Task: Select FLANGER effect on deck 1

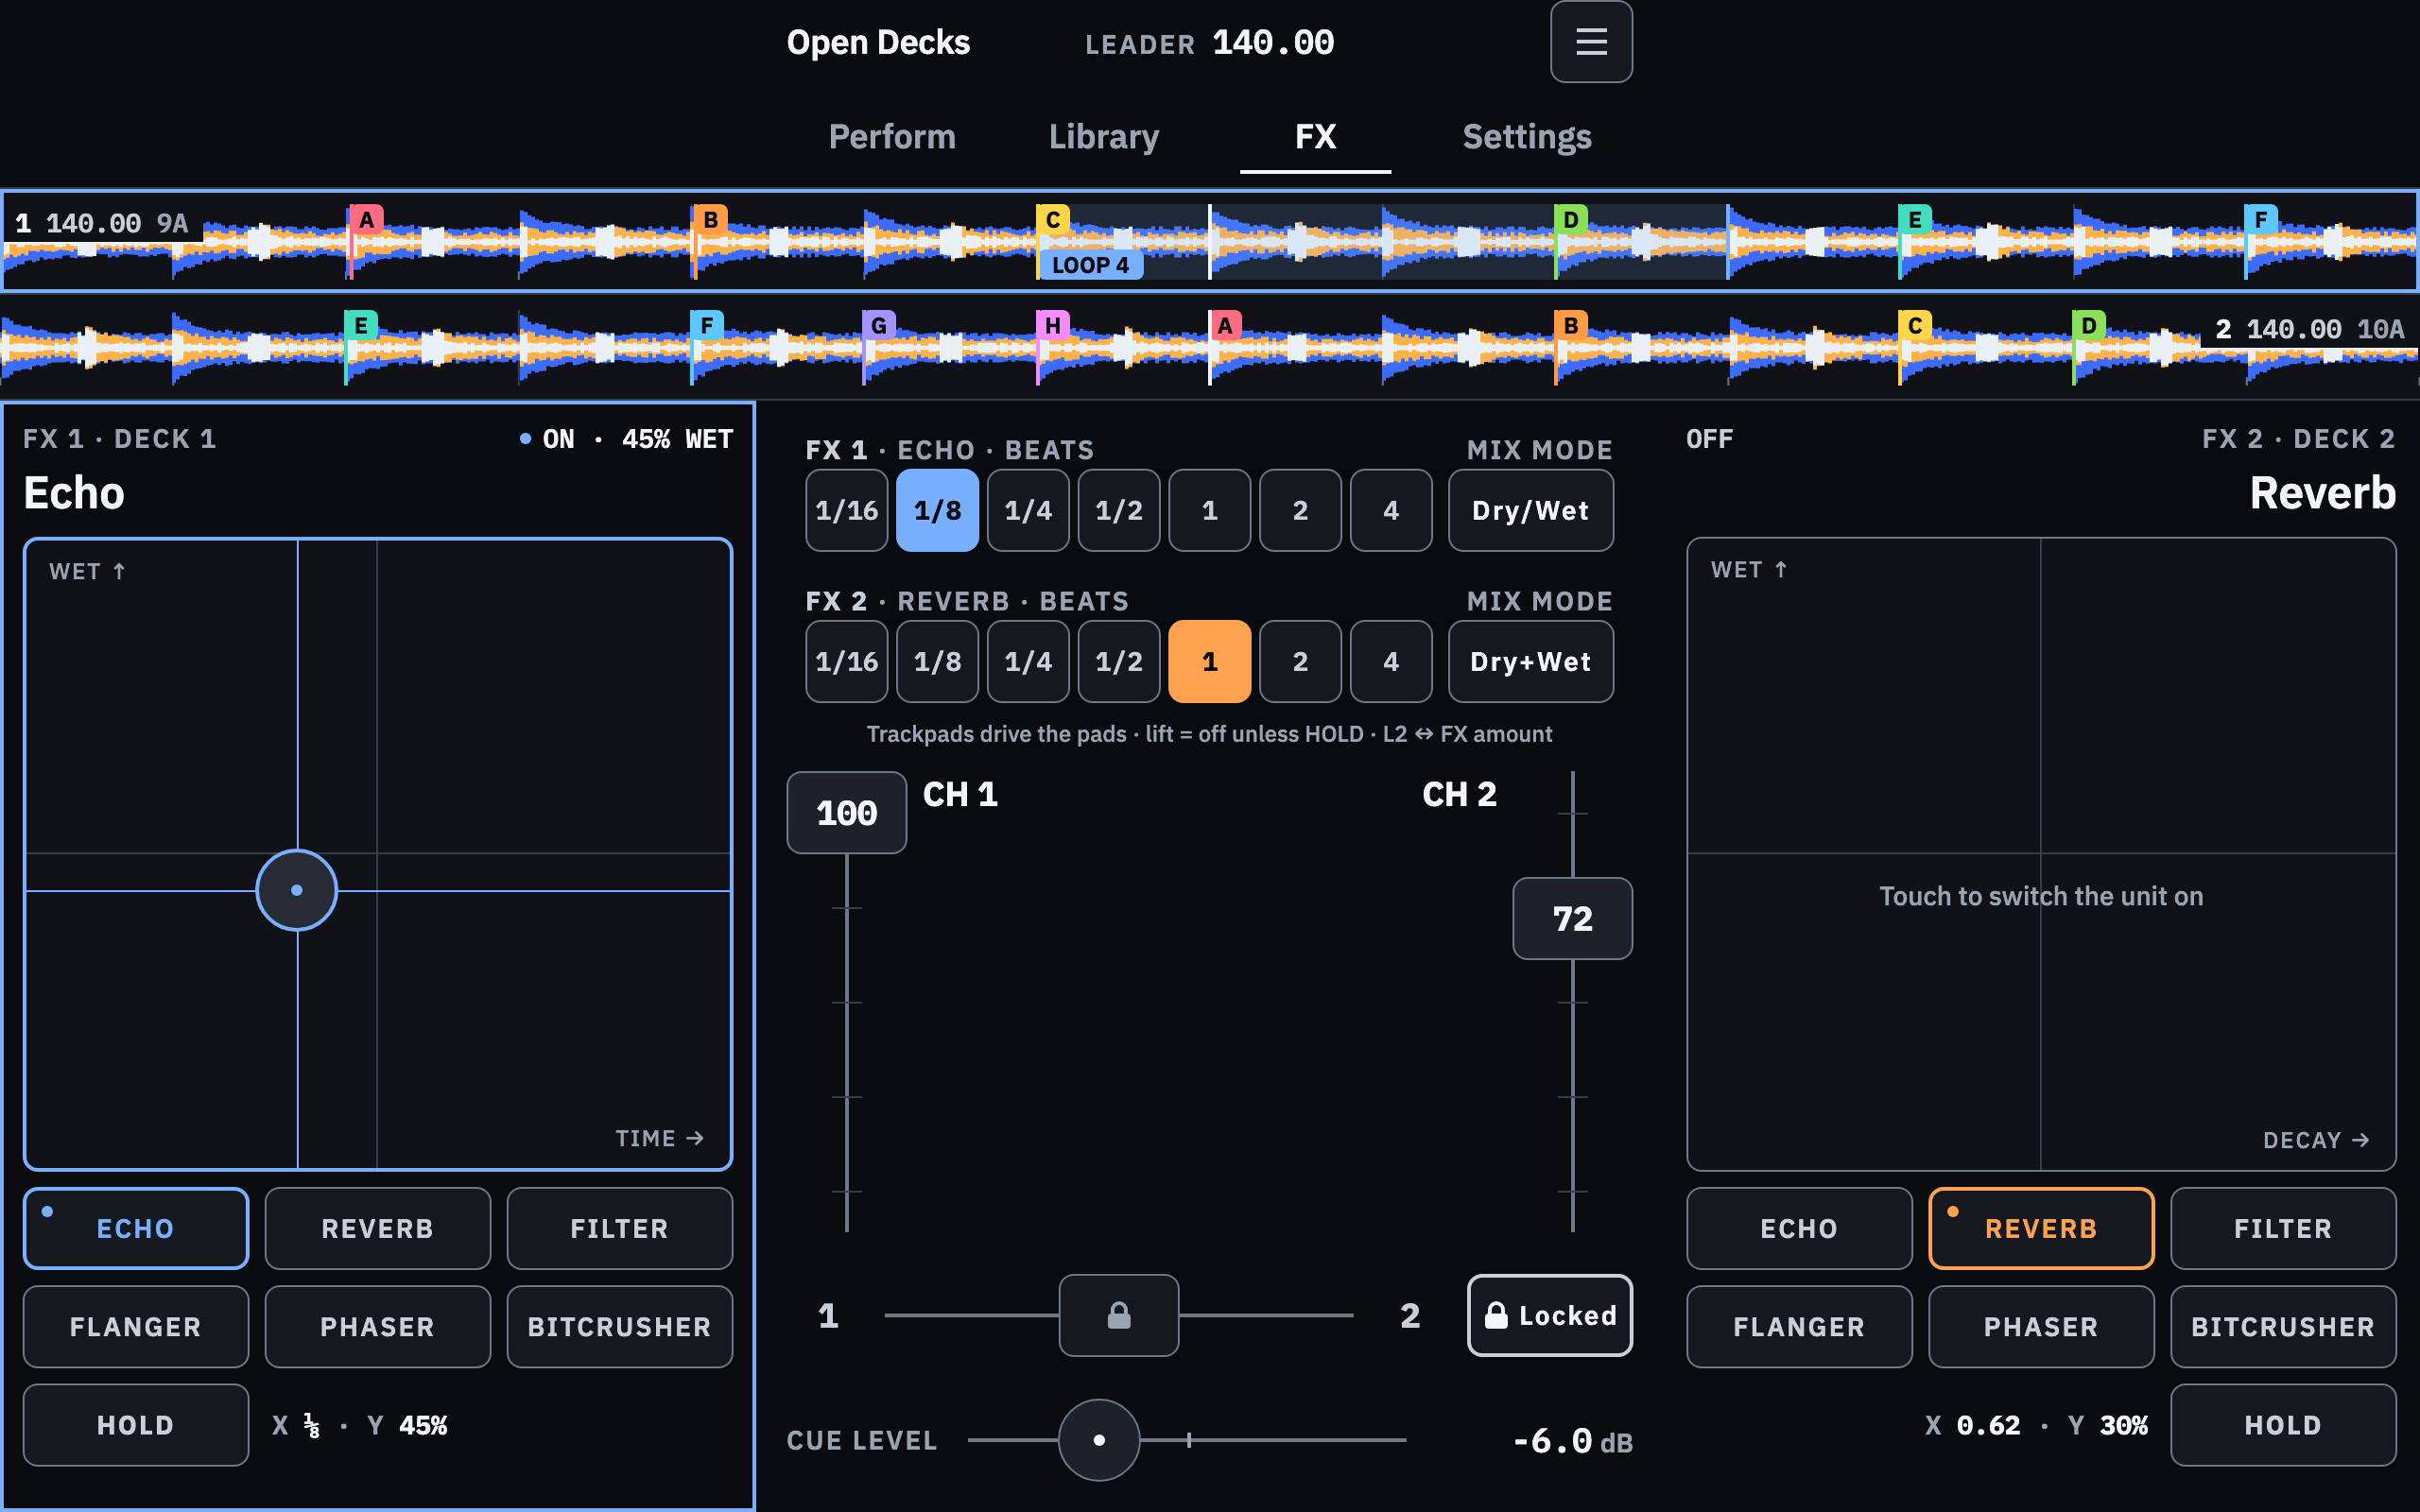Action: click(136, 1326)
